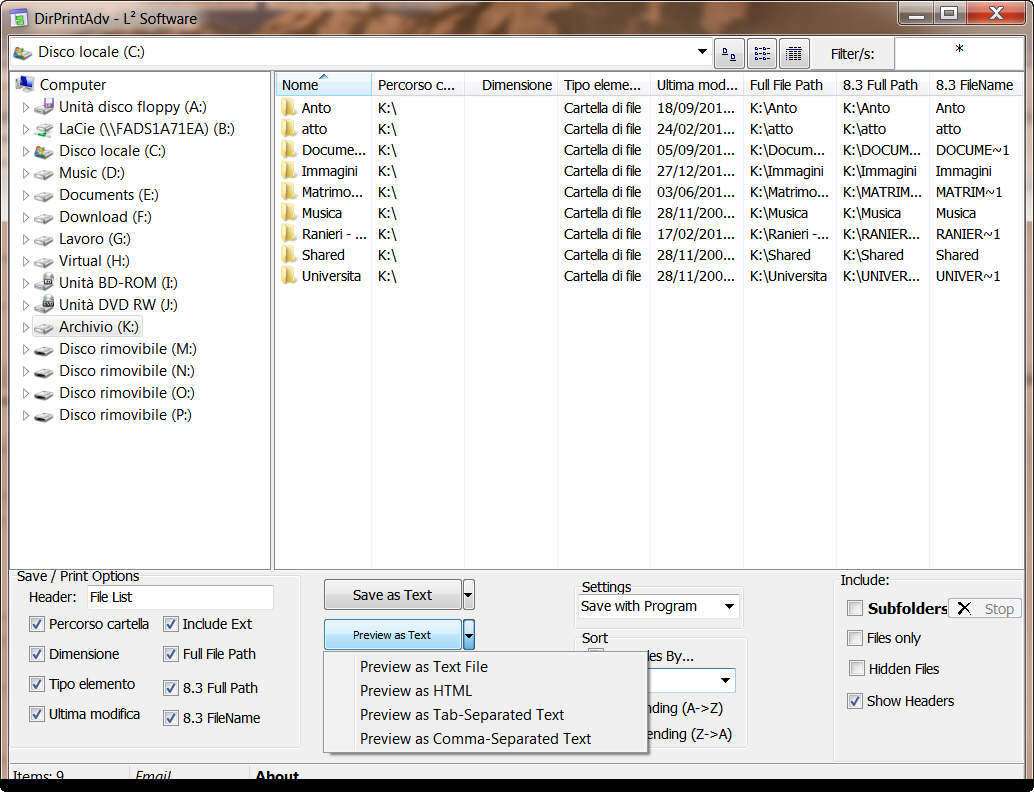
Task: Click the drive icon in path combo box
Action: (x=22, y=52)
